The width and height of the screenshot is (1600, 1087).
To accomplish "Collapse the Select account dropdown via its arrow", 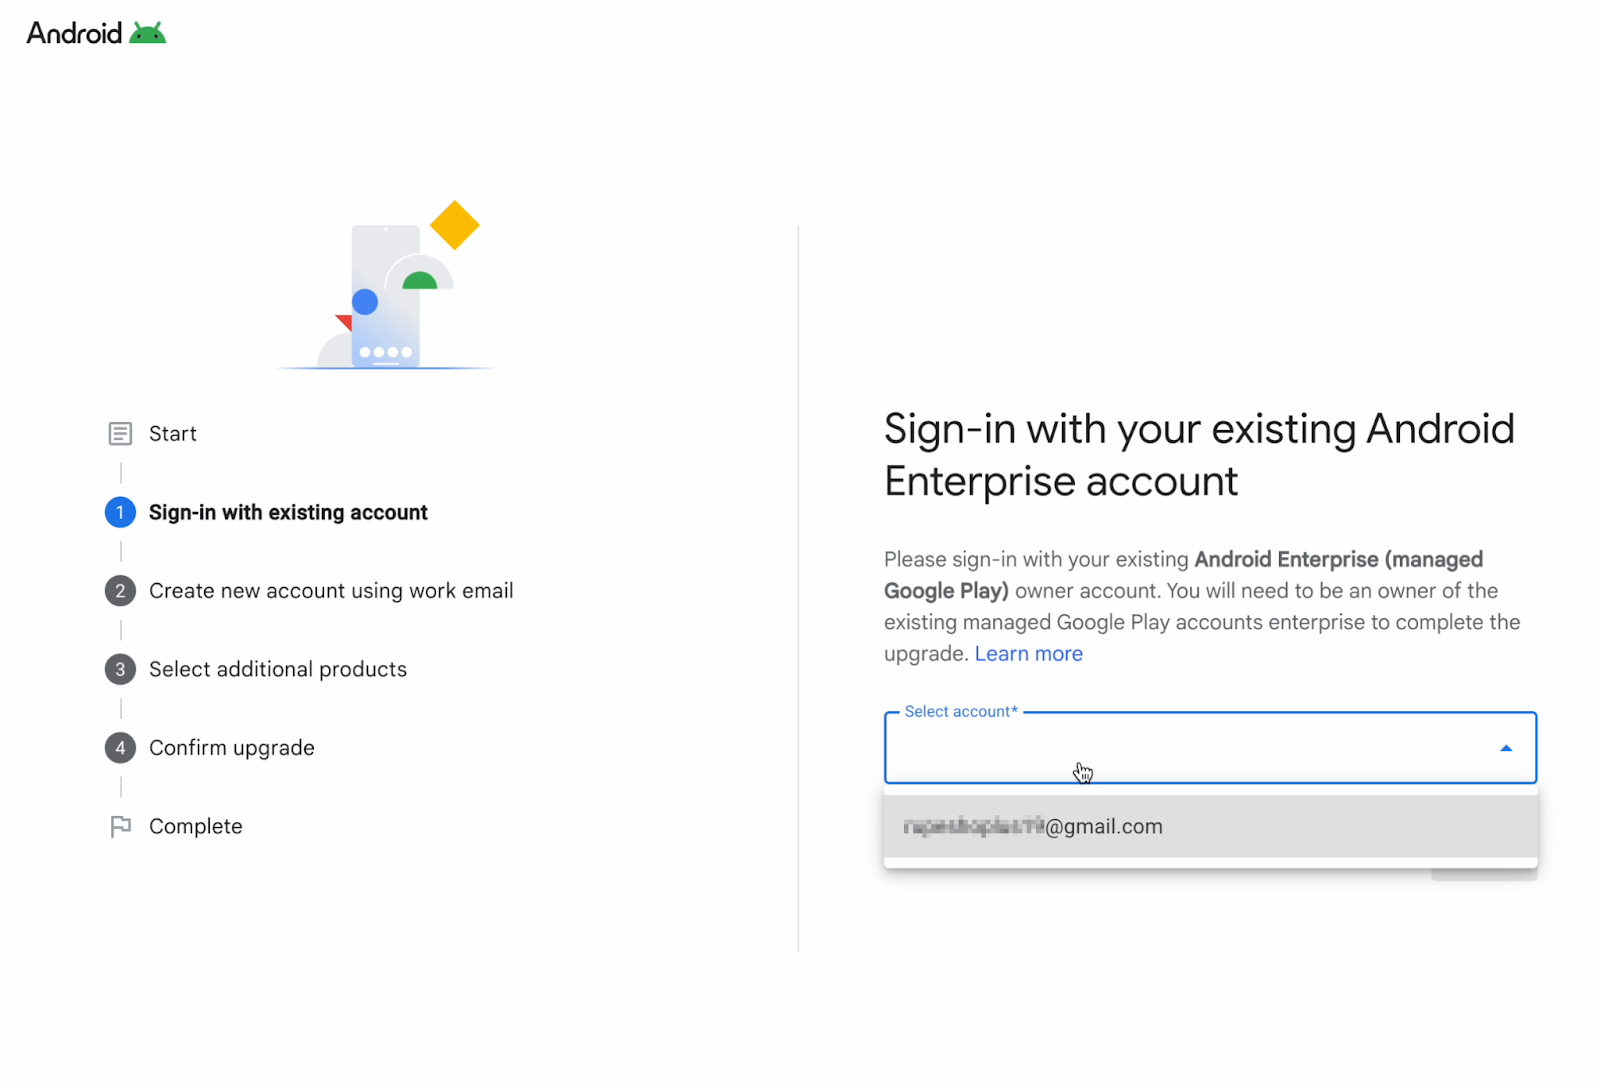I will point(1506,747).
